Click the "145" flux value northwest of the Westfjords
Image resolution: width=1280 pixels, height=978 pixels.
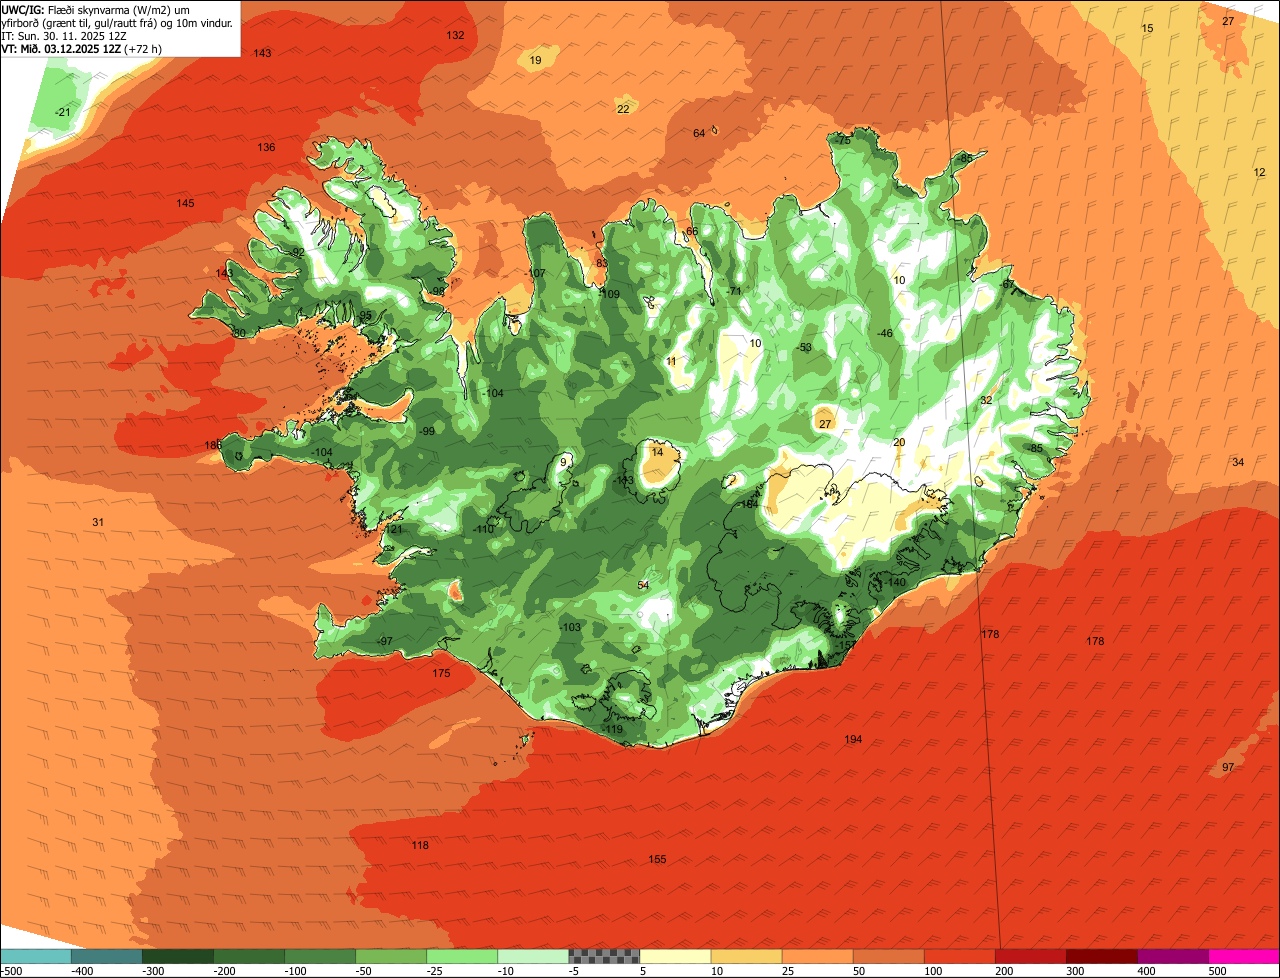(x=186, y=204)
